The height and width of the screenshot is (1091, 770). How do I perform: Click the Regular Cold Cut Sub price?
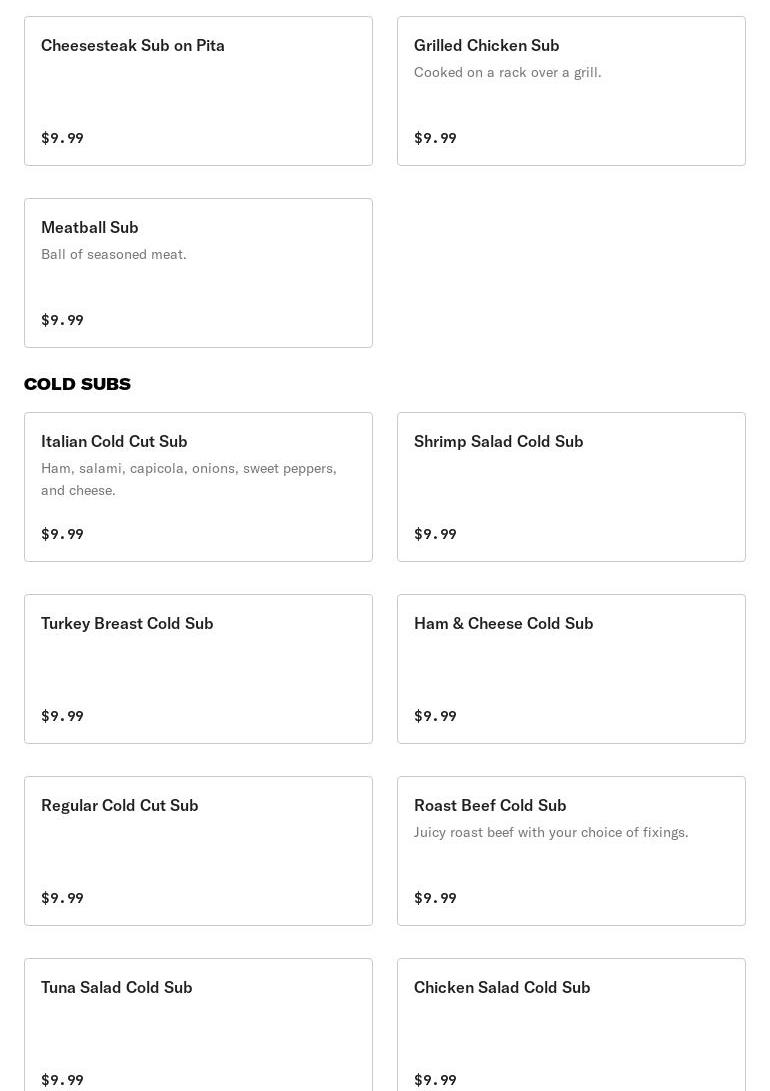tap(62, 898)
